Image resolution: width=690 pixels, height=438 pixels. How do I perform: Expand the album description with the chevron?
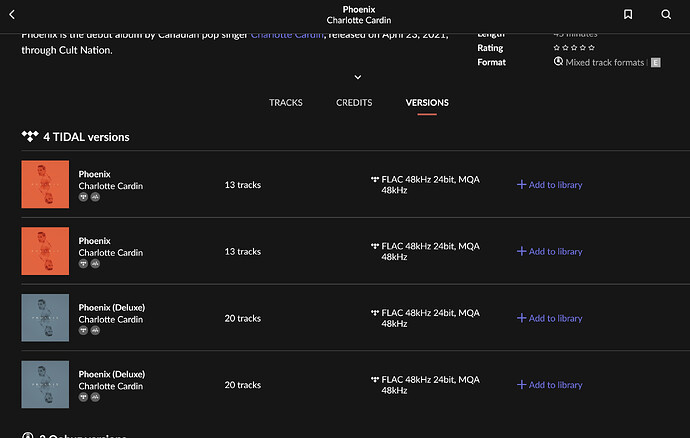click(x=358, y=77)
